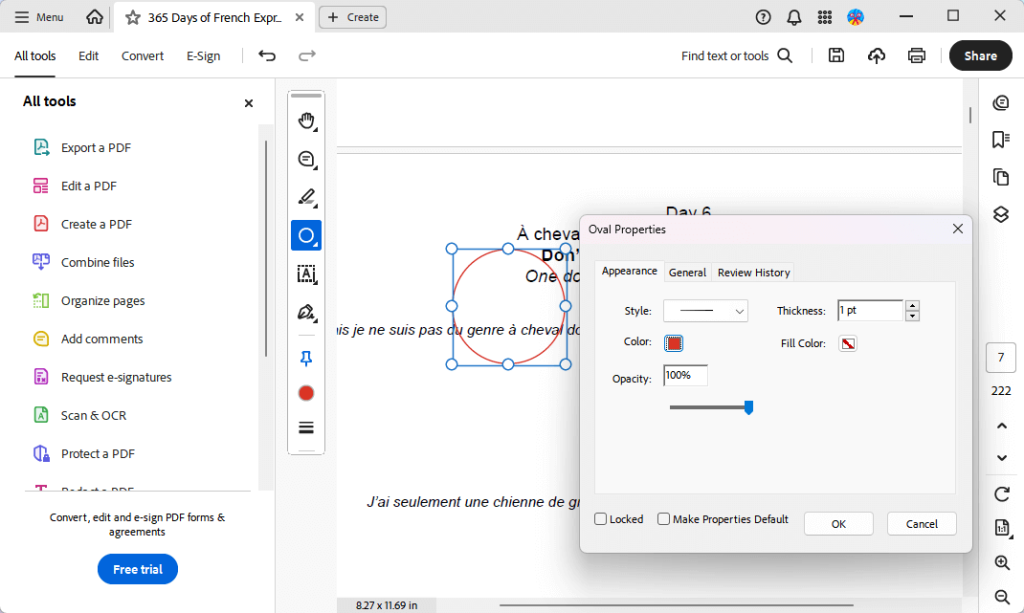Enable the Locked option in Oval Properties
This screenshot has height=613, width=1024.
(600, 519)
